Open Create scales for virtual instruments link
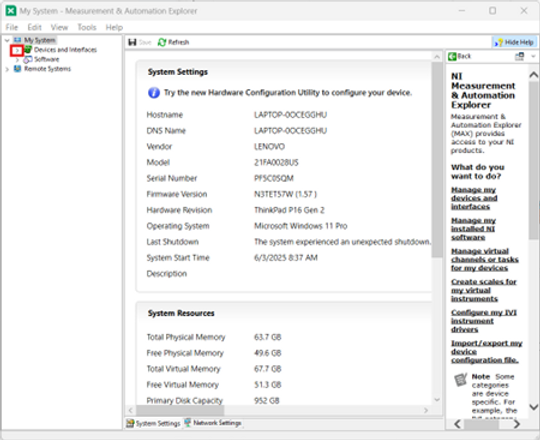The image size is (540, 440). pyautogui.click(x=484, y=290)
